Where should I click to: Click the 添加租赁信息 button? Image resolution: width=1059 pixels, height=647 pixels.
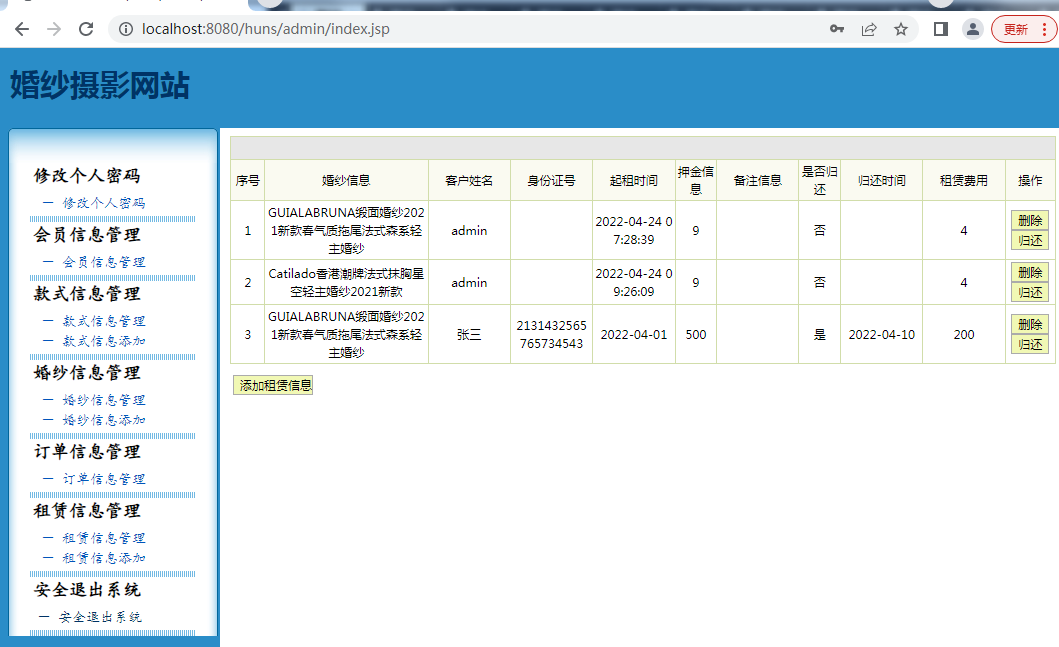point(273,385)
